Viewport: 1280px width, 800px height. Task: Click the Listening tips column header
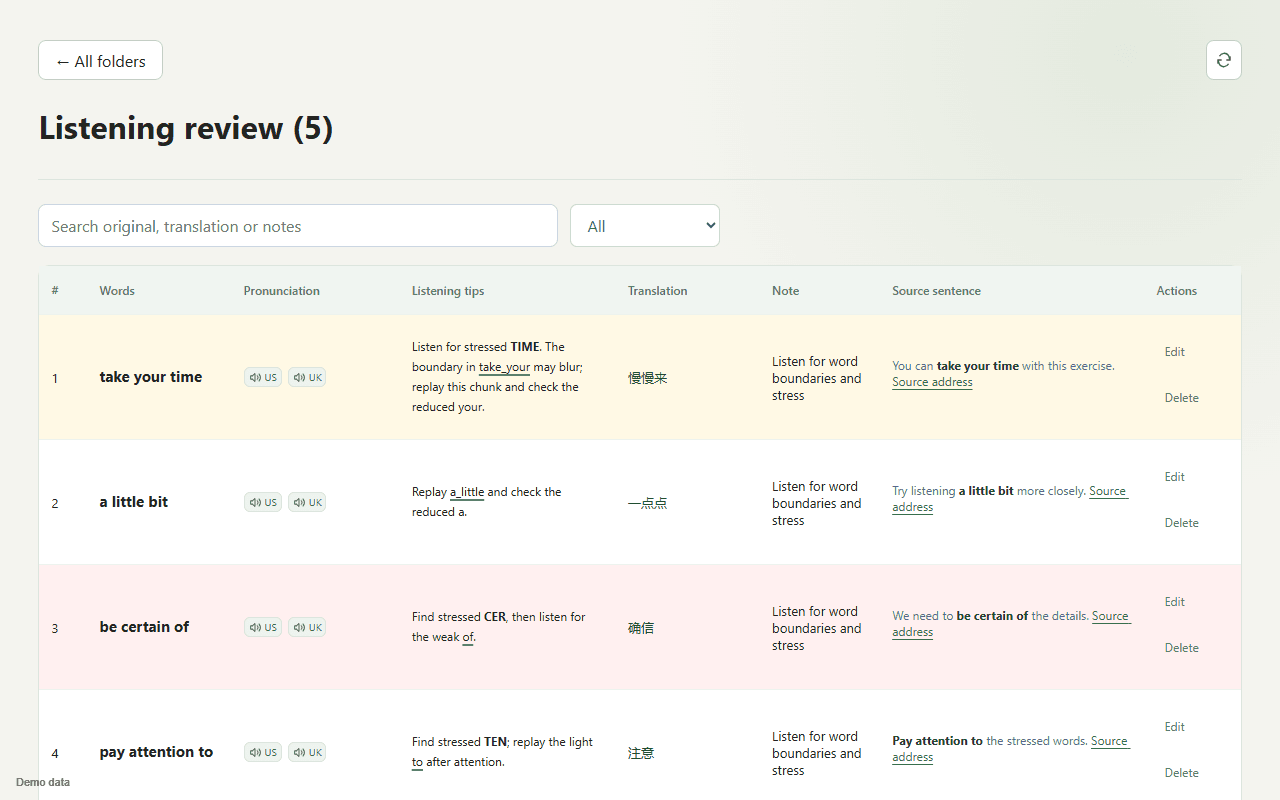point(448,291)
